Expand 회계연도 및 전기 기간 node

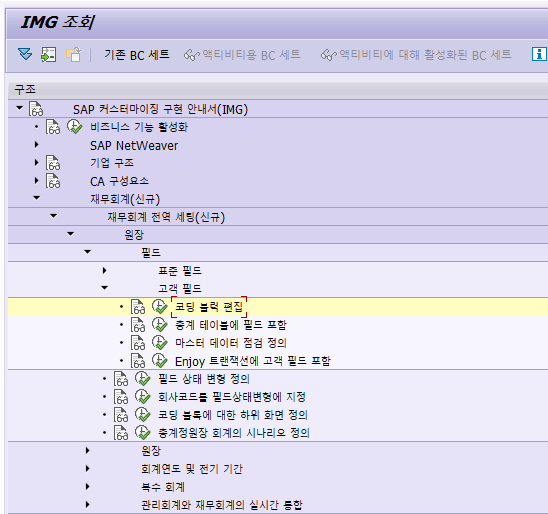click(x=87, y=468)
